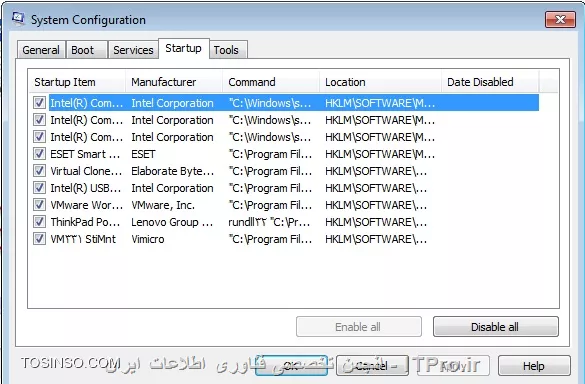The height and width of the screenshot is (384, 585).
Task: Sort by the Startup Item column header
Action: click(77, 82)
